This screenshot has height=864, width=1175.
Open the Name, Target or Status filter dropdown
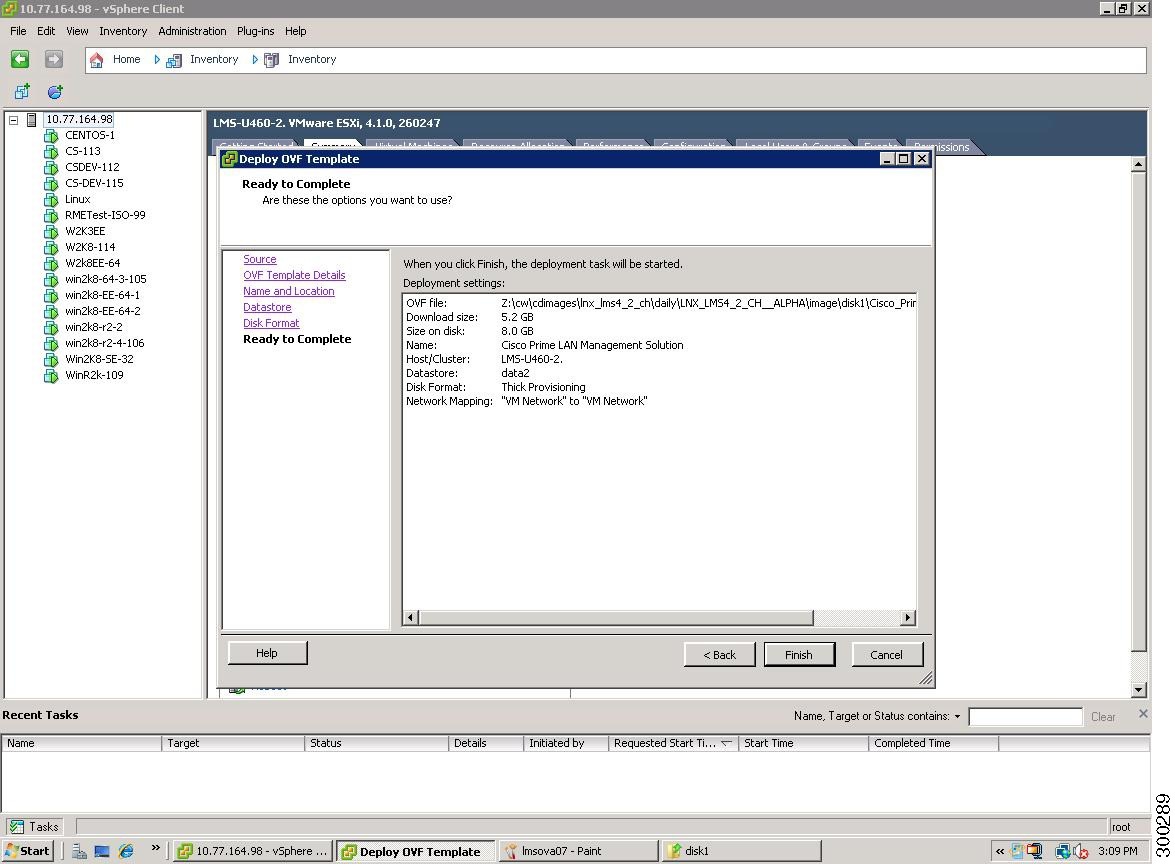(x=957, y=716)
